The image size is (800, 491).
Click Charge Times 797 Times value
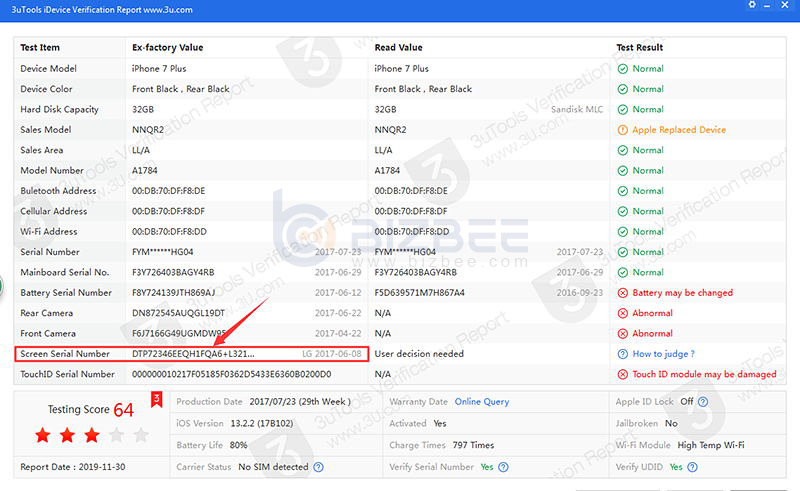473,445
